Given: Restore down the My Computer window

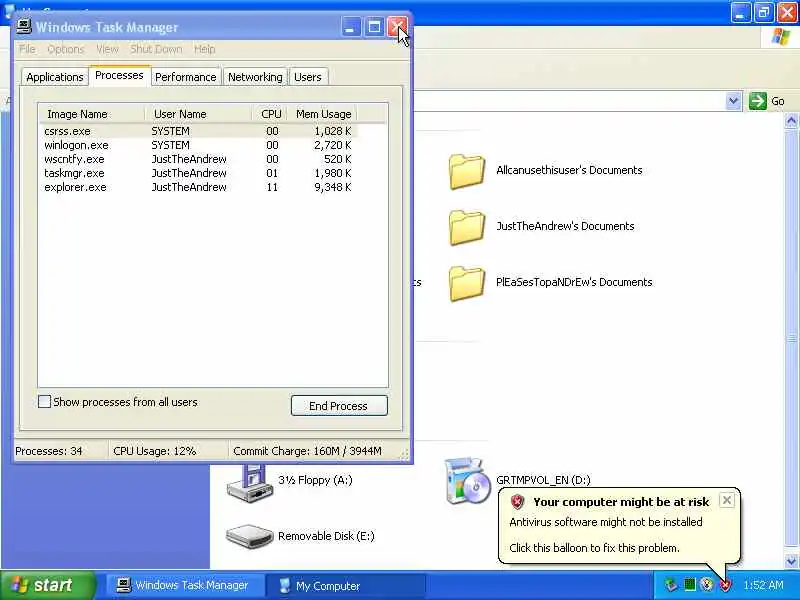Looking at the screenshot, I should point(764,12).
